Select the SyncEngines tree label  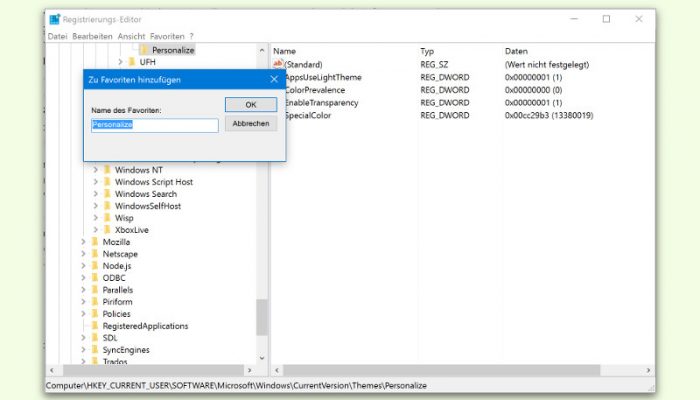point(126,350)
